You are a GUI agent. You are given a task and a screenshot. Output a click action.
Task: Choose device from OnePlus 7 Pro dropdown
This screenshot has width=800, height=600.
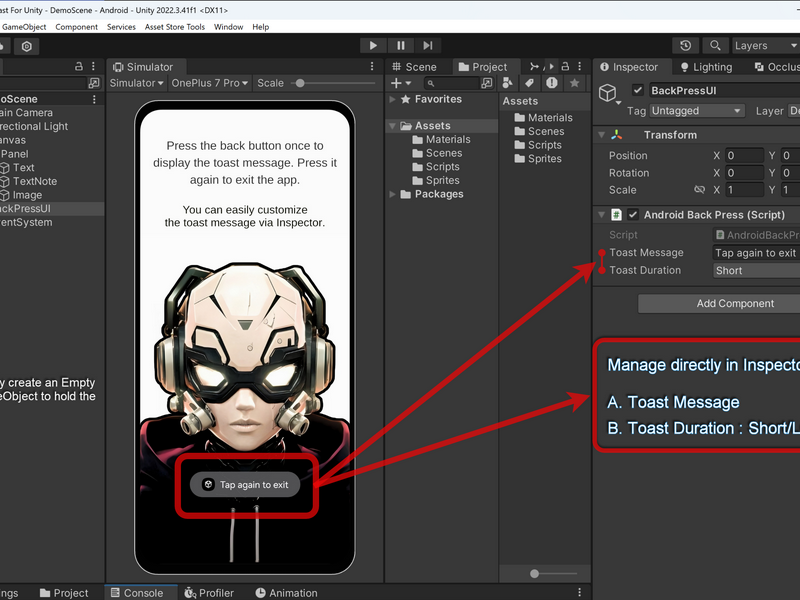click(x=209, y=83)
